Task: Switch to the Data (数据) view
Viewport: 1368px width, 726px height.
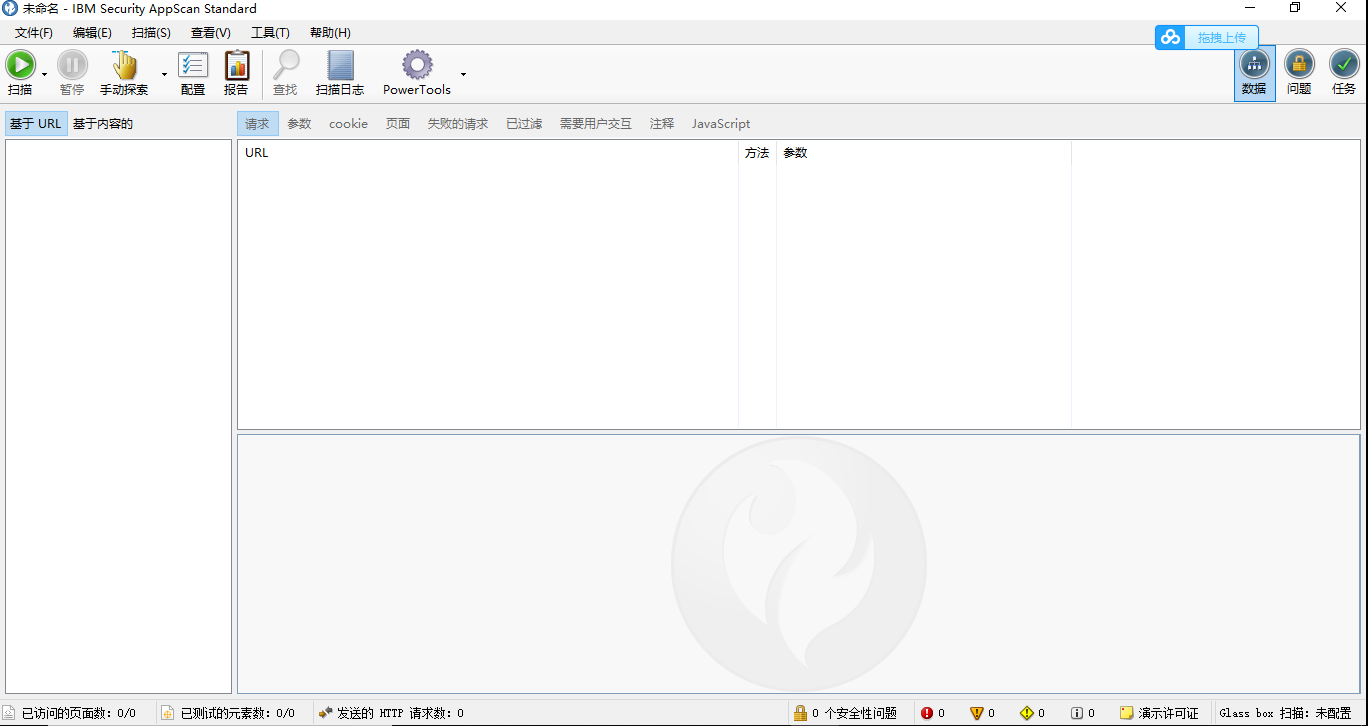Action: (x=1254, y=73)
